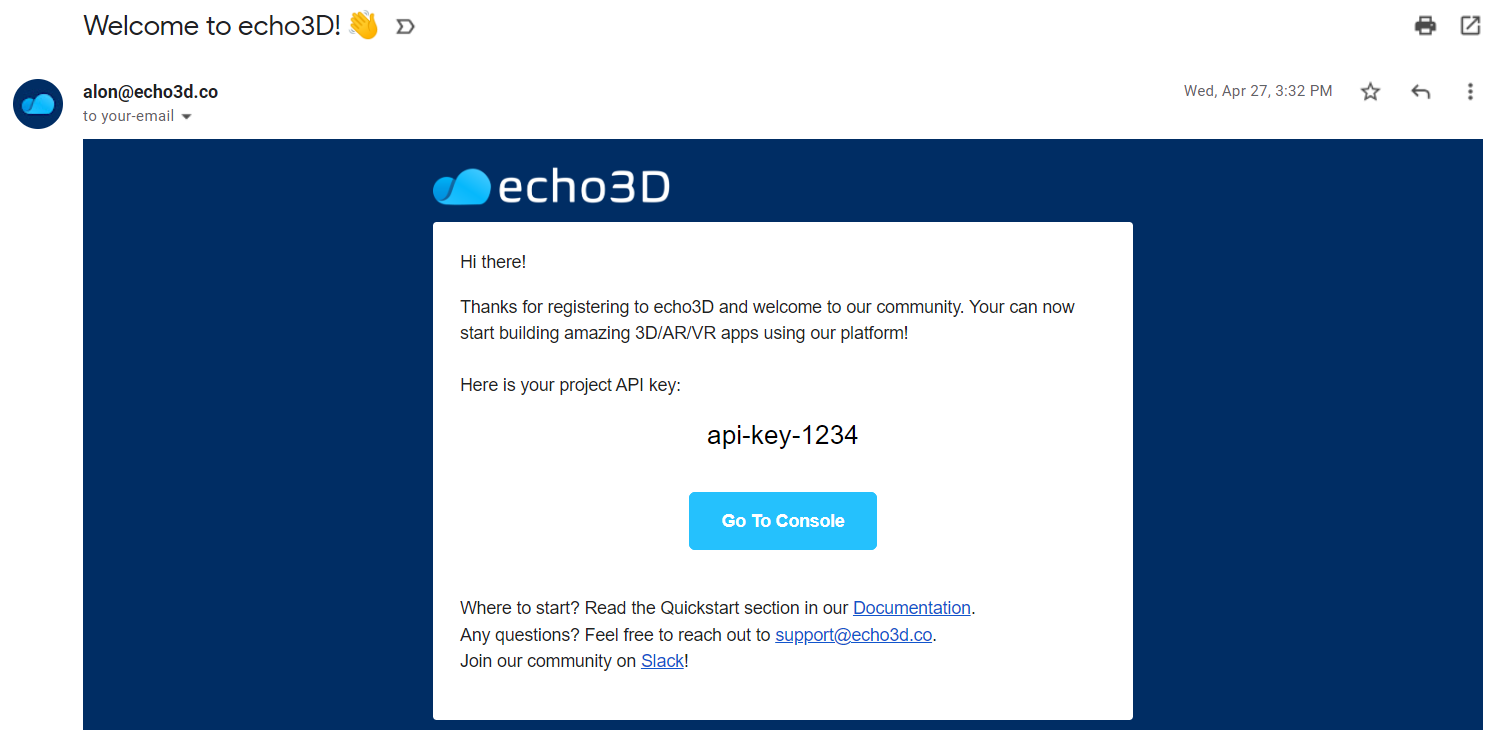Star this echo3D email
Image resolution: width=1501 pixels, height=730 pixels.
1370,92
